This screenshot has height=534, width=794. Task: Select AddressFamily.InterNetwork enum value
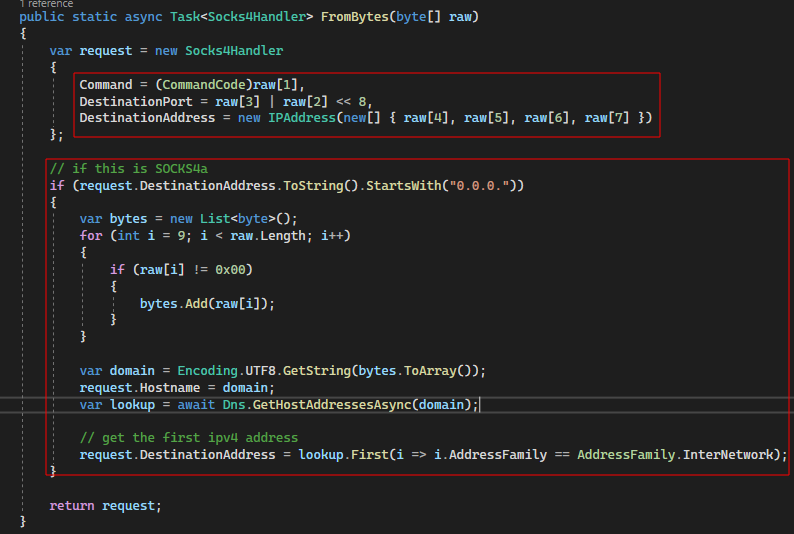point(676,455)
